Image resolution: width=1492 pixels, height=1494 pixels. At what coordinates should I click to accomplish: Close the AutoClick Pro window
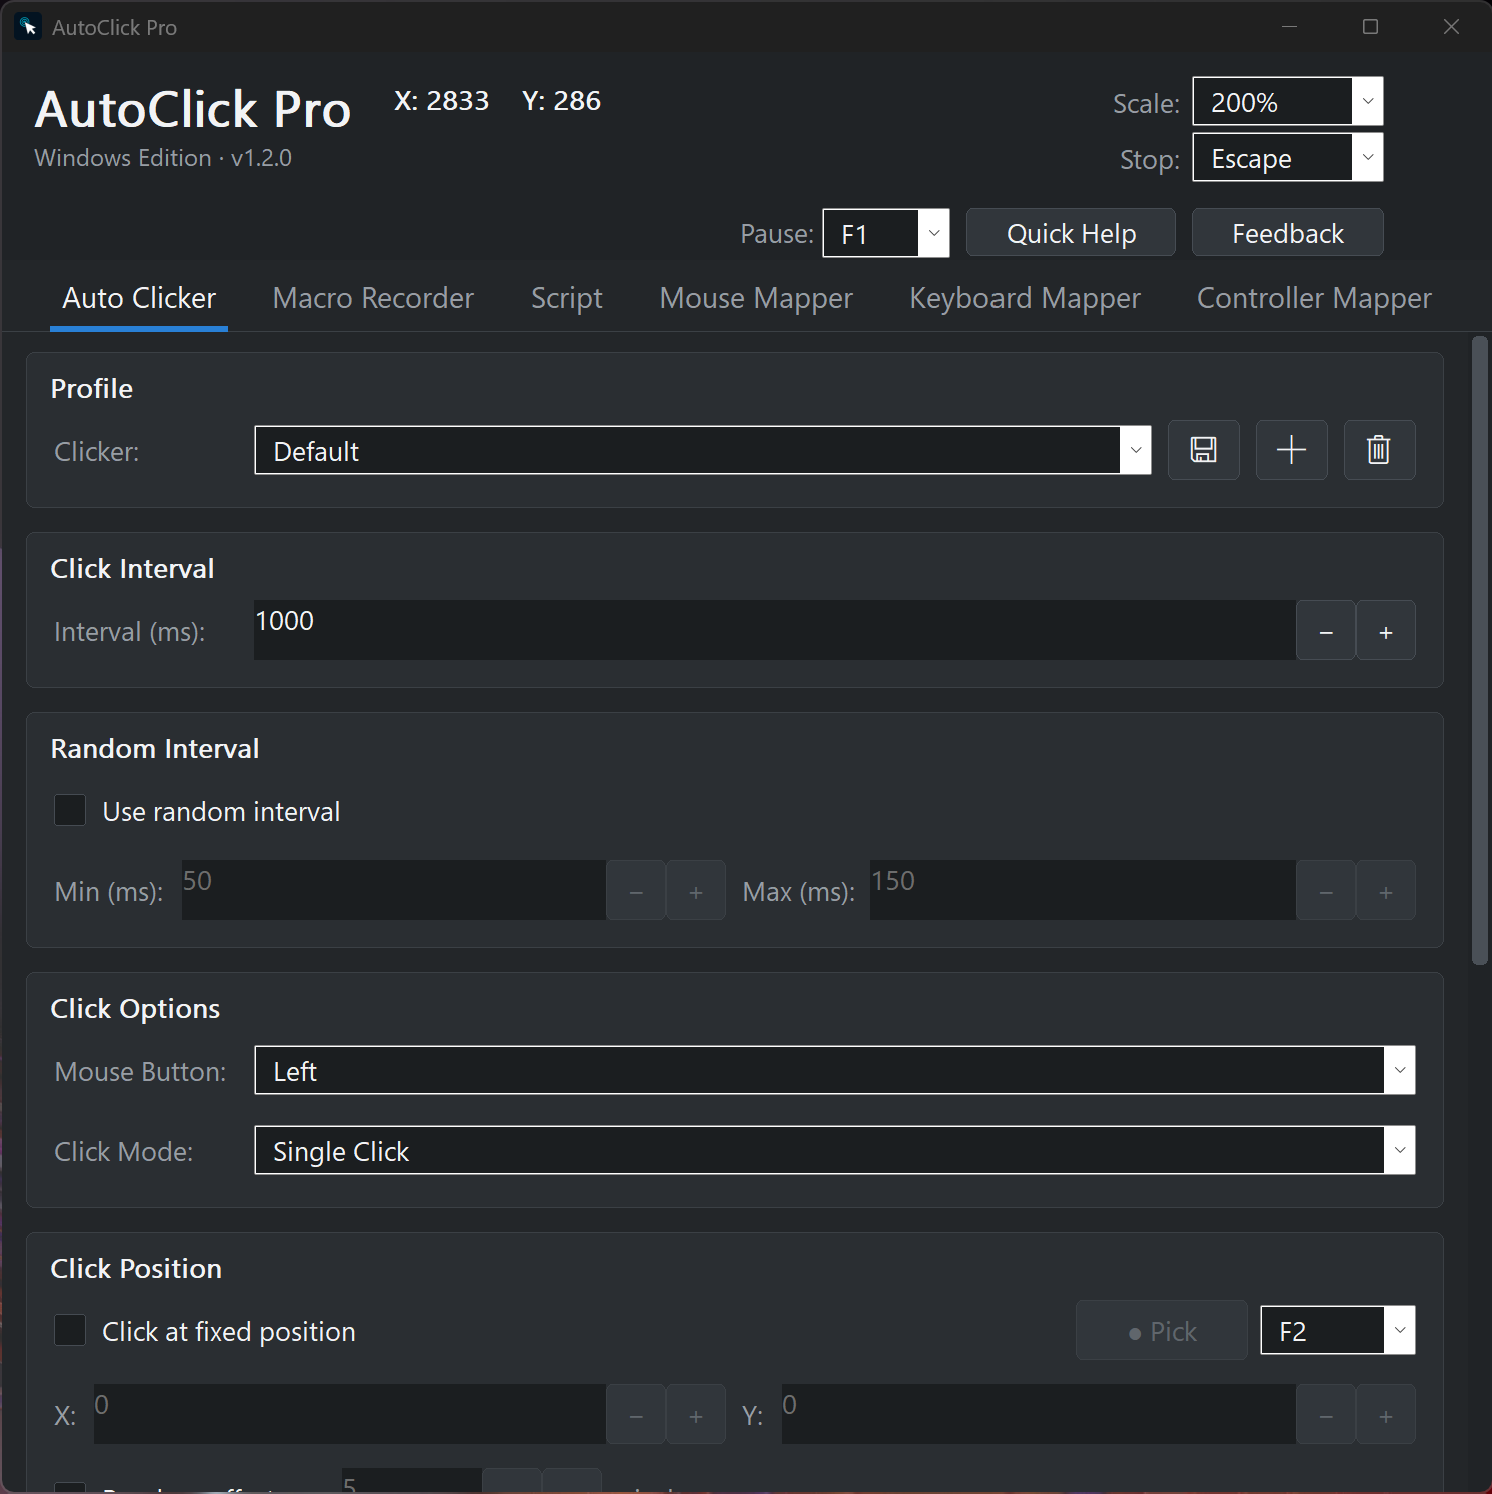[1451, 27]
